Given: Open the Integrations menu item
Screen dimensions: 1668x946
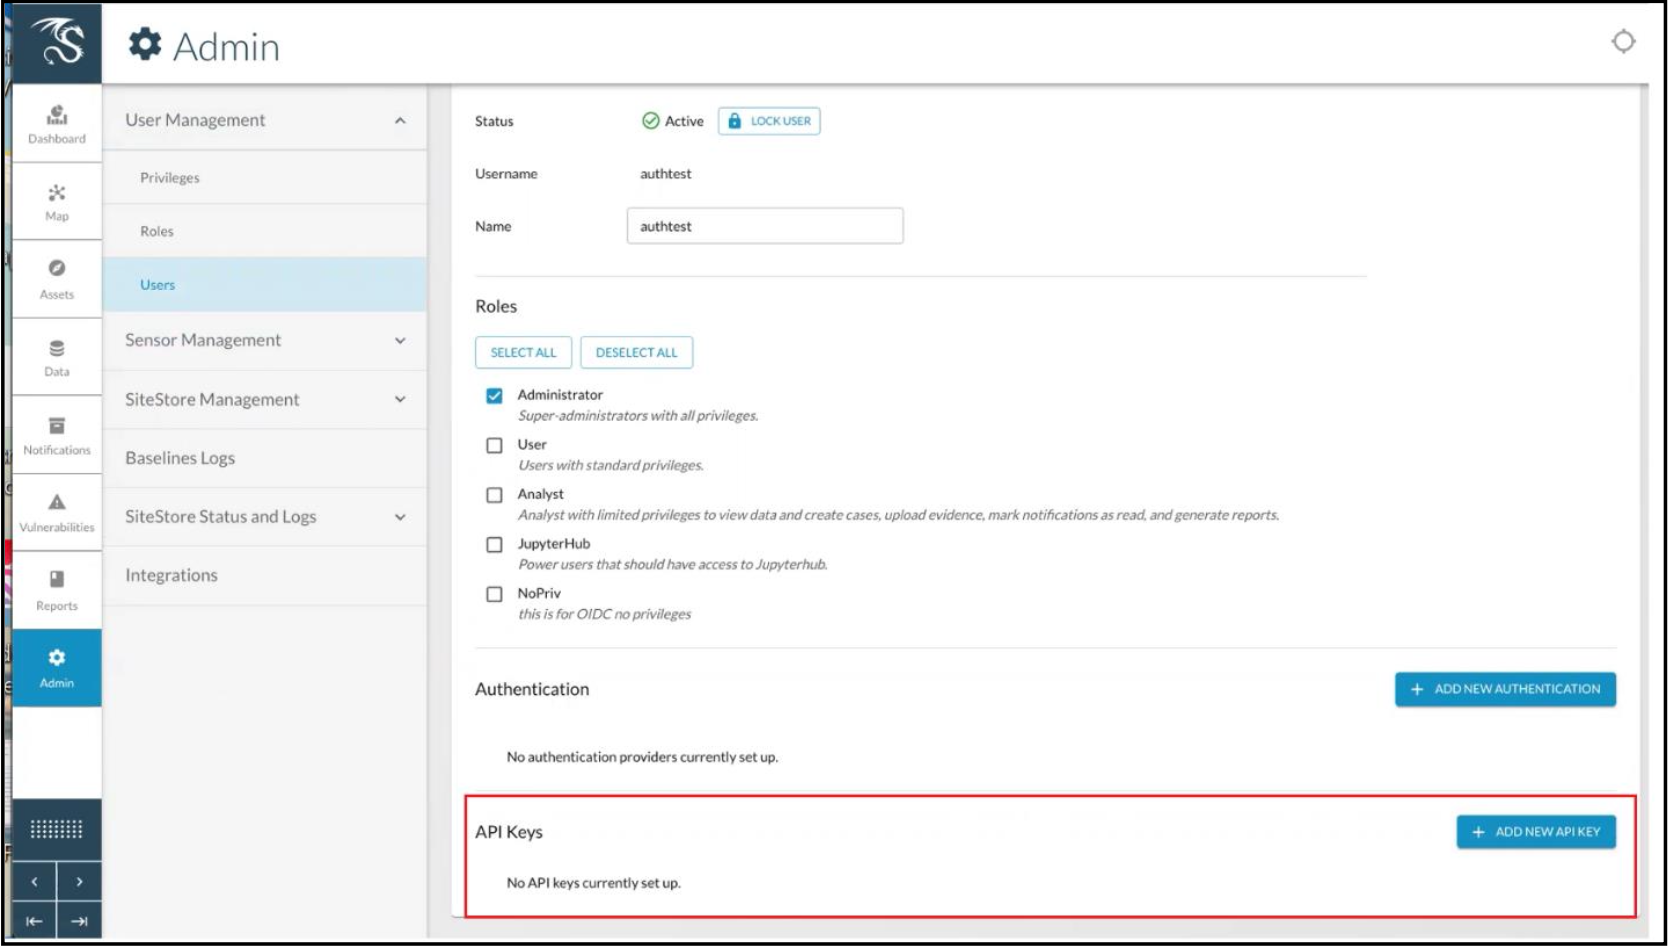Looking at the screenshot, I should pyautogui.click(x=171, y=575).
